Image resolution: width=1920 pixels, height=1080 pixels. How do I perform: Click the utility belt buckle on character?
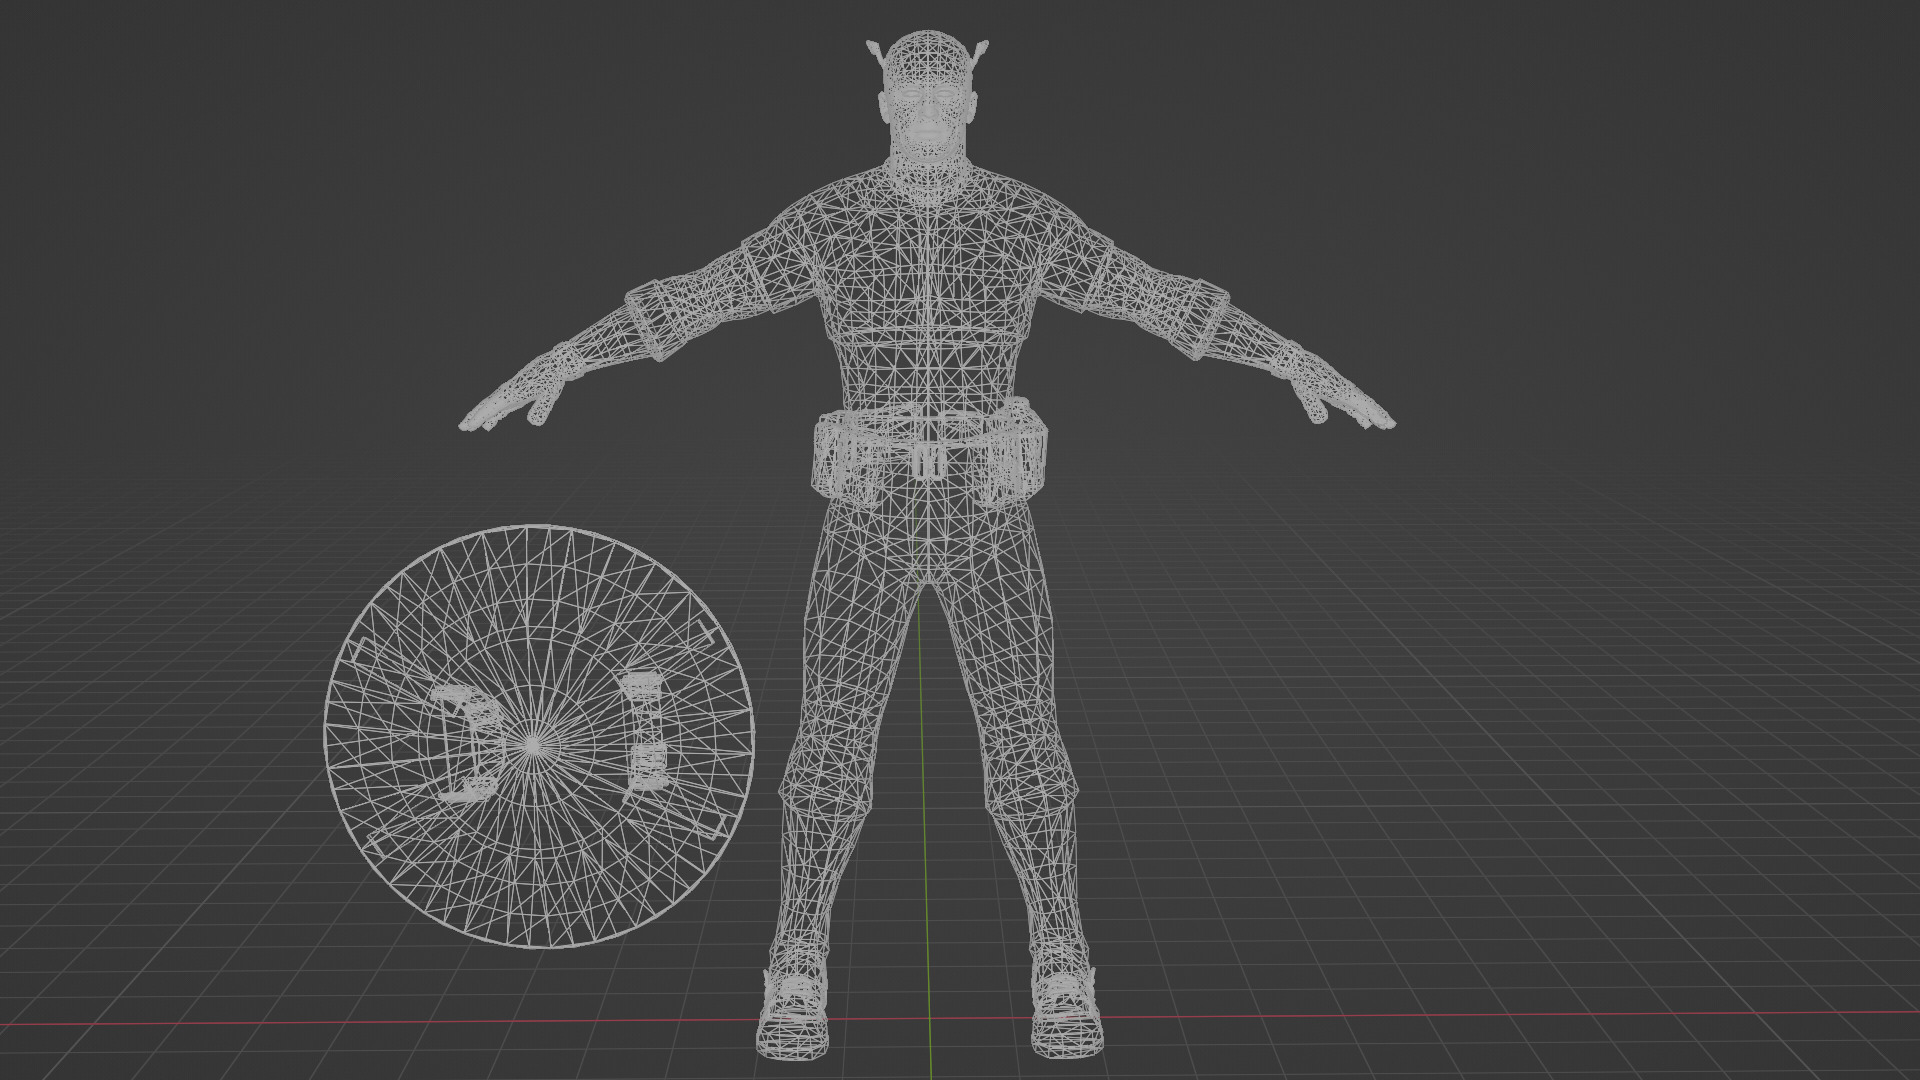[929, 461]
